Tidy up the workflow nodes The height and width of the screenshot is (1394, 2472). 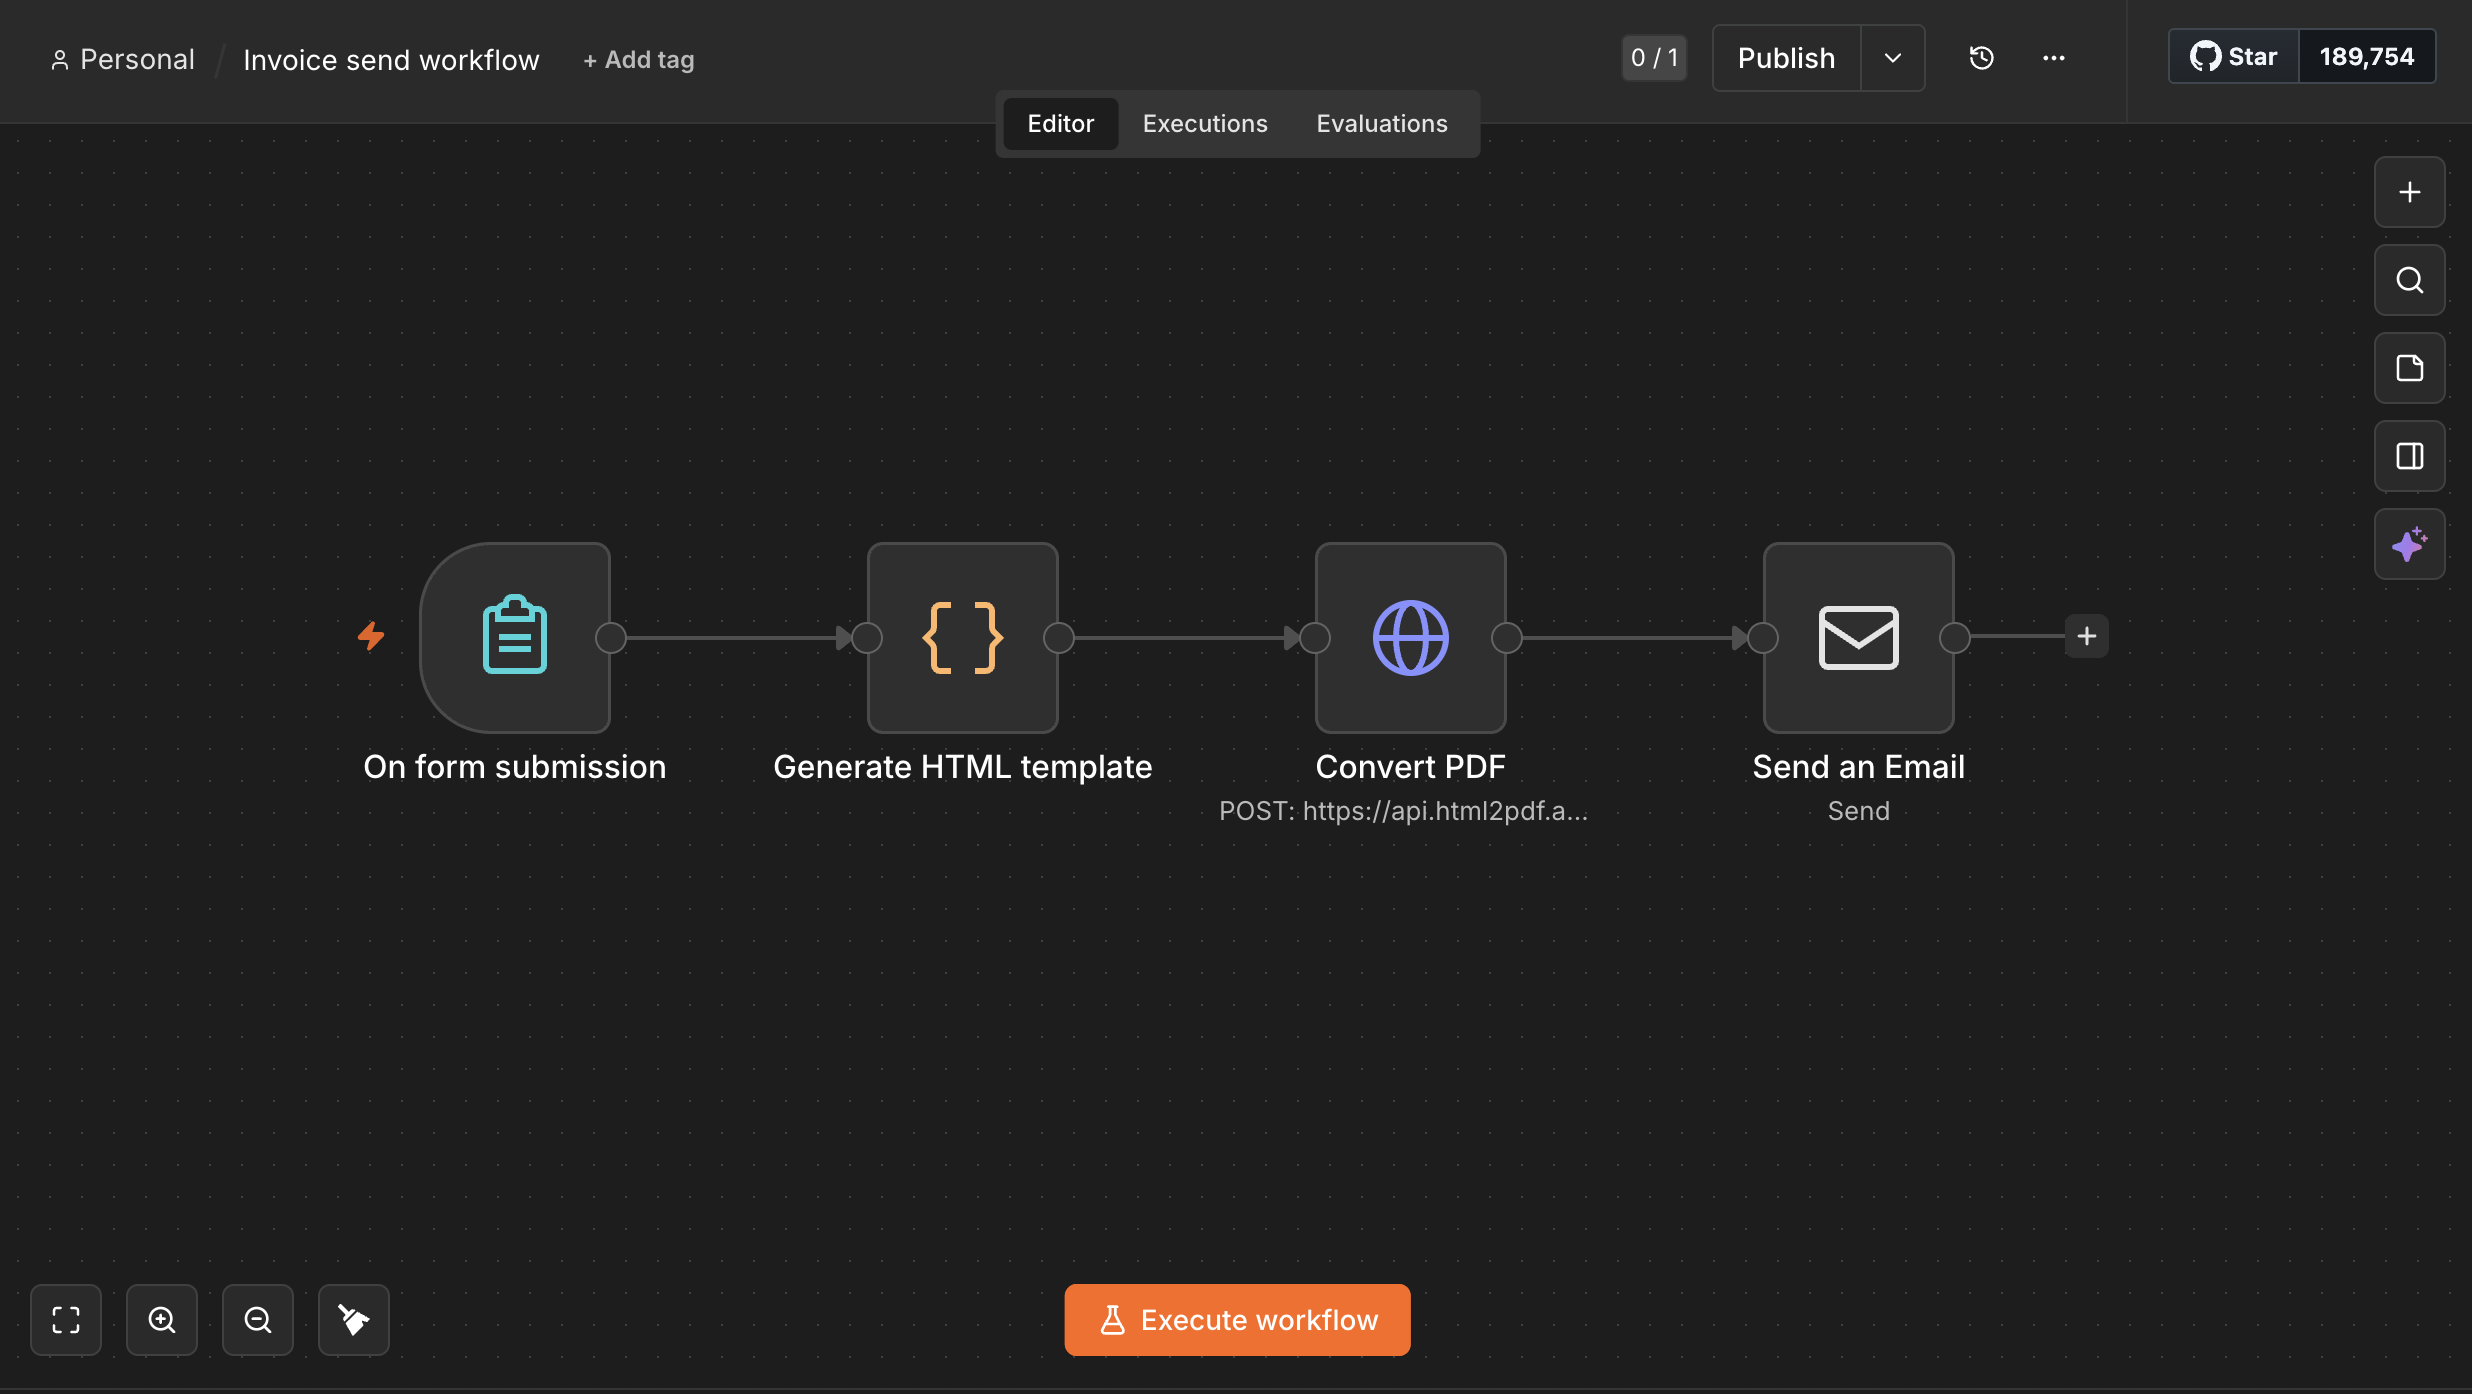(x=354, y=1320)
